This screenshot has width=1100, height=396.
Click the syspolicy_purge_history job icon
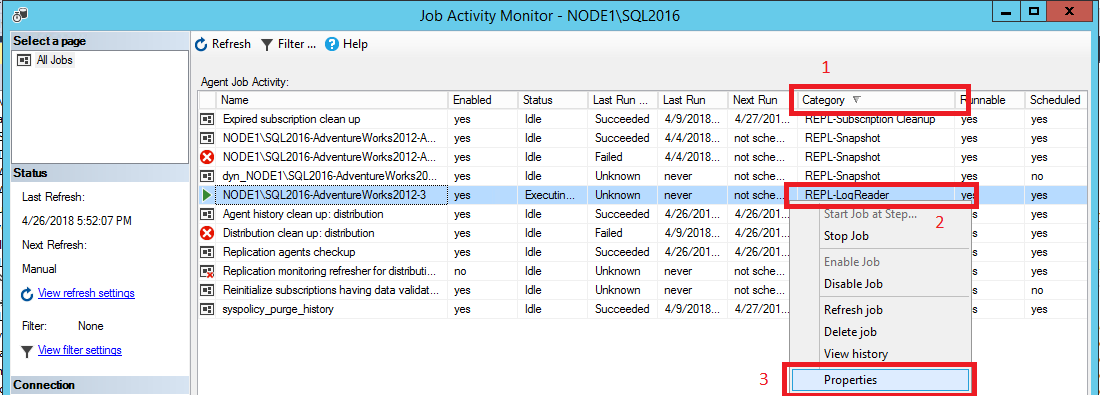click(x=207, y=309)
